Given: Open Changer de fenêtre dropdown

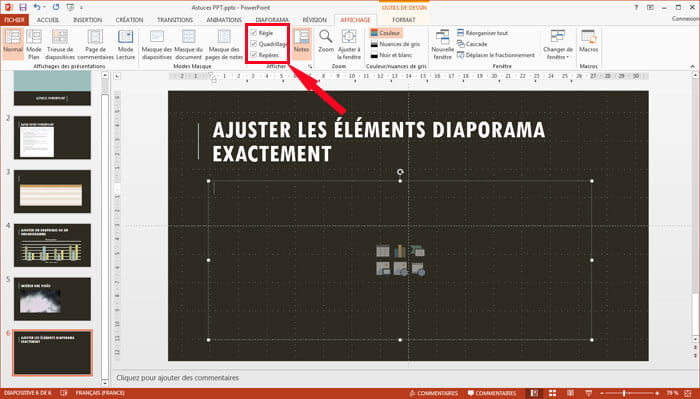Looking at the screenshot, I should pos(558,44).
